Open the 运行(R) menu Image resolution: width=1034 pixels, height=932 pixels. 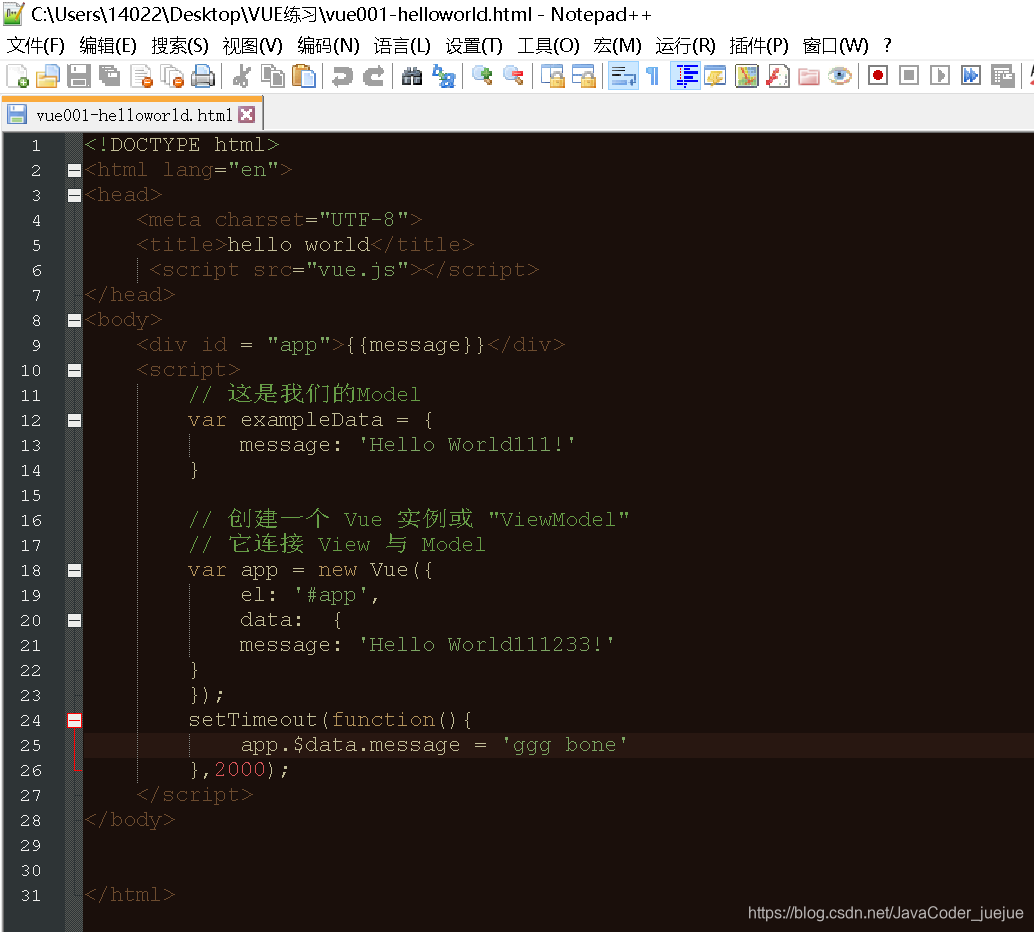tap(685, 46)
